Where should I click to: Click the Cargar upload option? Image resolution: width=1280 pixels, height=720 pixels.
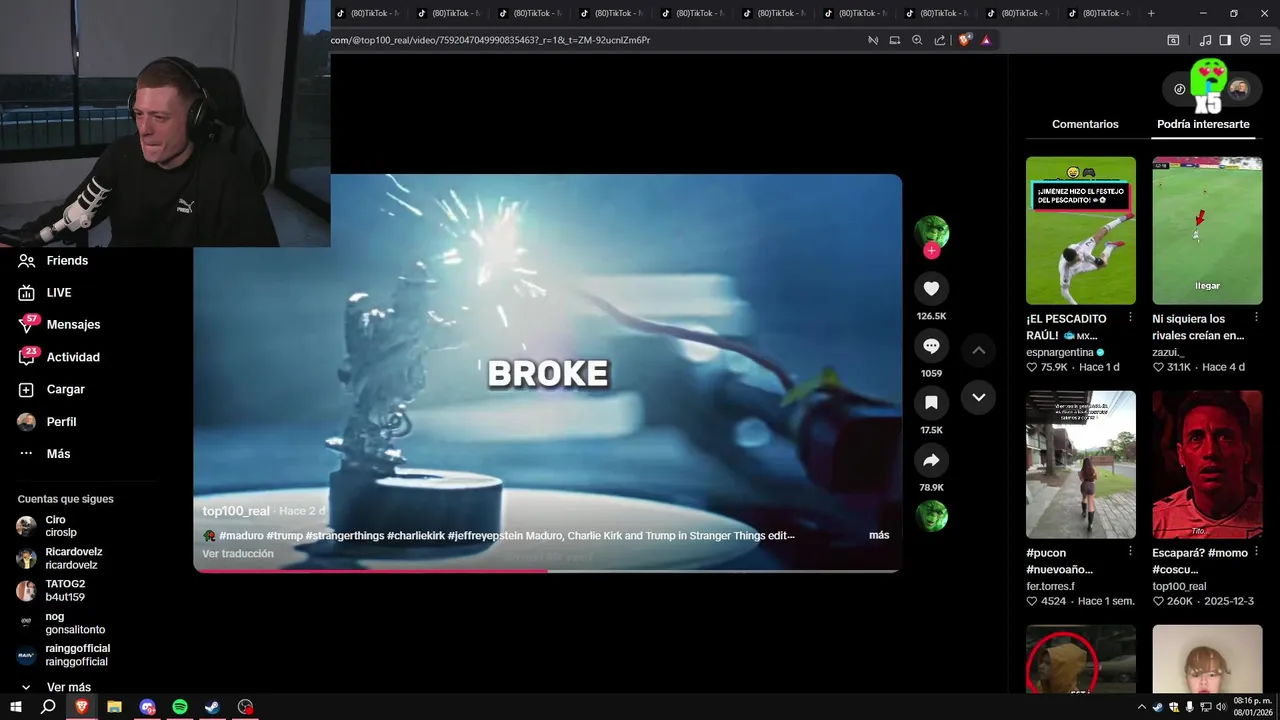pyautogui.click(x=51, y=389)
